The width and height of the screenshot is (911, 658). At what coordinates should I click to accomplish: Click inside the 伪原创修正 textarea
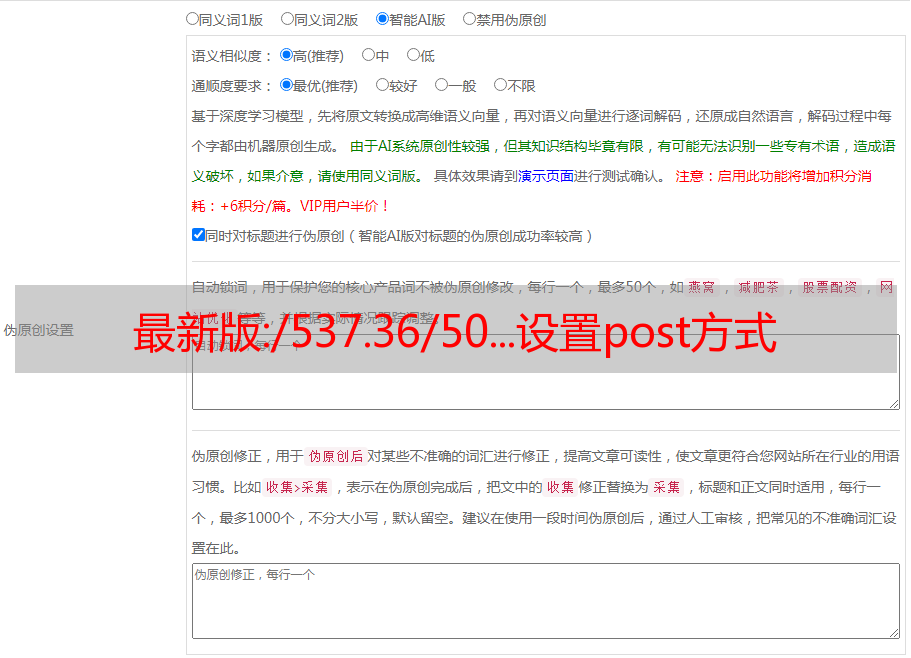click(546, 601)
